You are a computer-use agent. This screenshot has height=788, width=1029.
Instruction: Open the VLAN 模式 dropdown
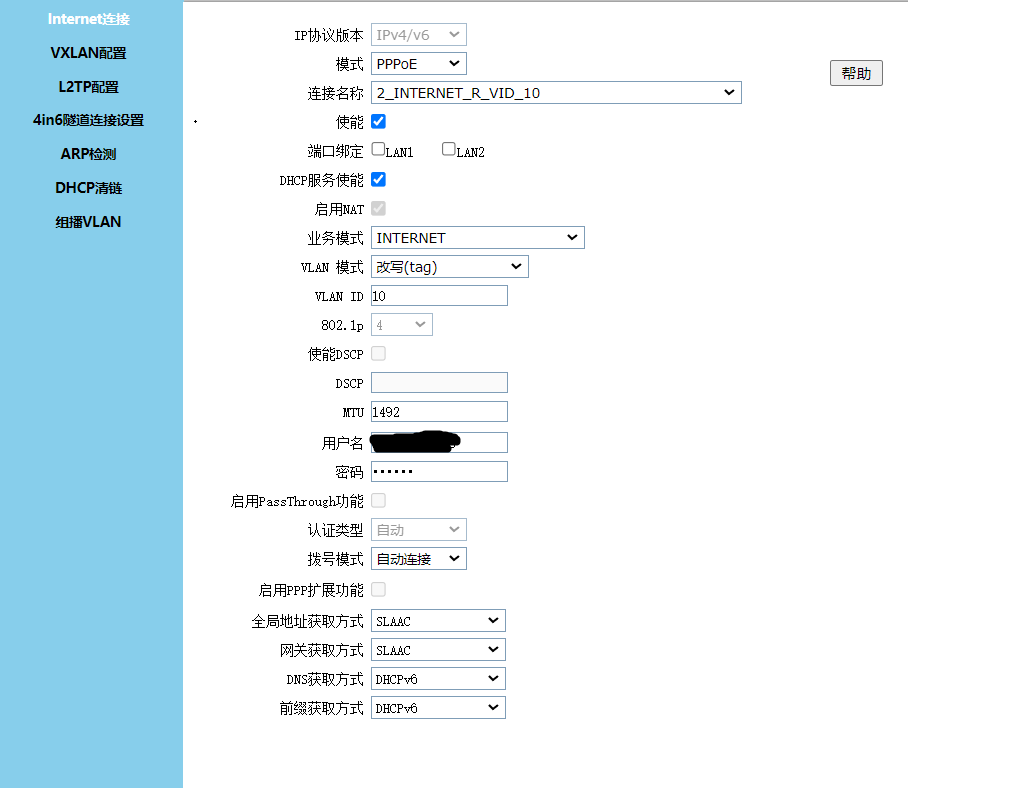[x=449, y=267]
